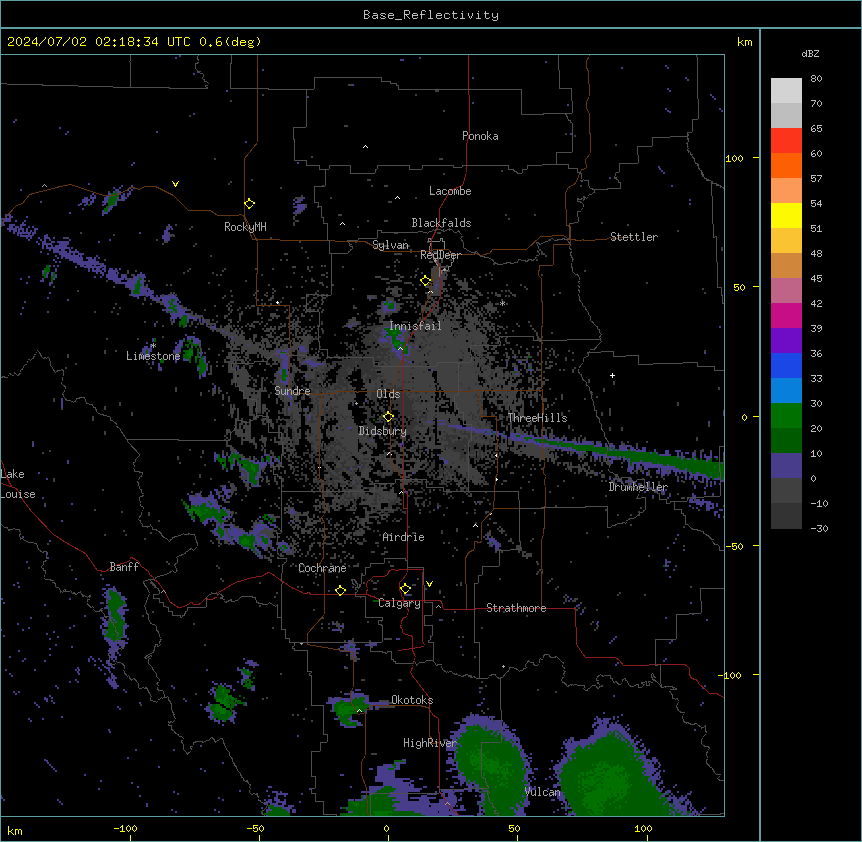Click the 80 value on dBZ scale
The image size is (862, 842).
pos(816,79)
